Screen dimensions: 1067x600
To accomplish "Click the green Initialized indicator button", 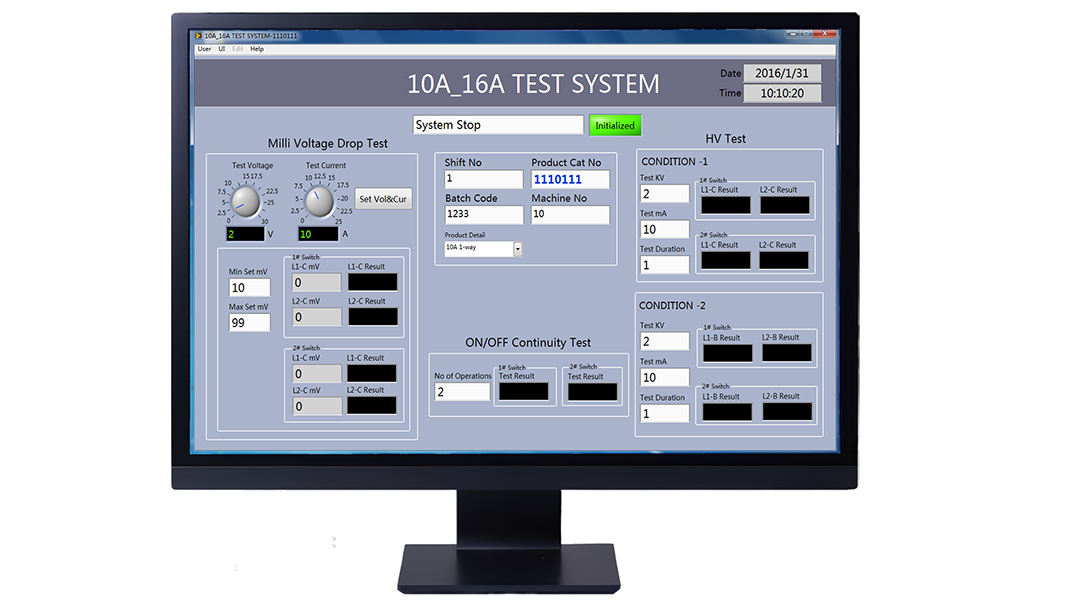I will pos(614,126).
